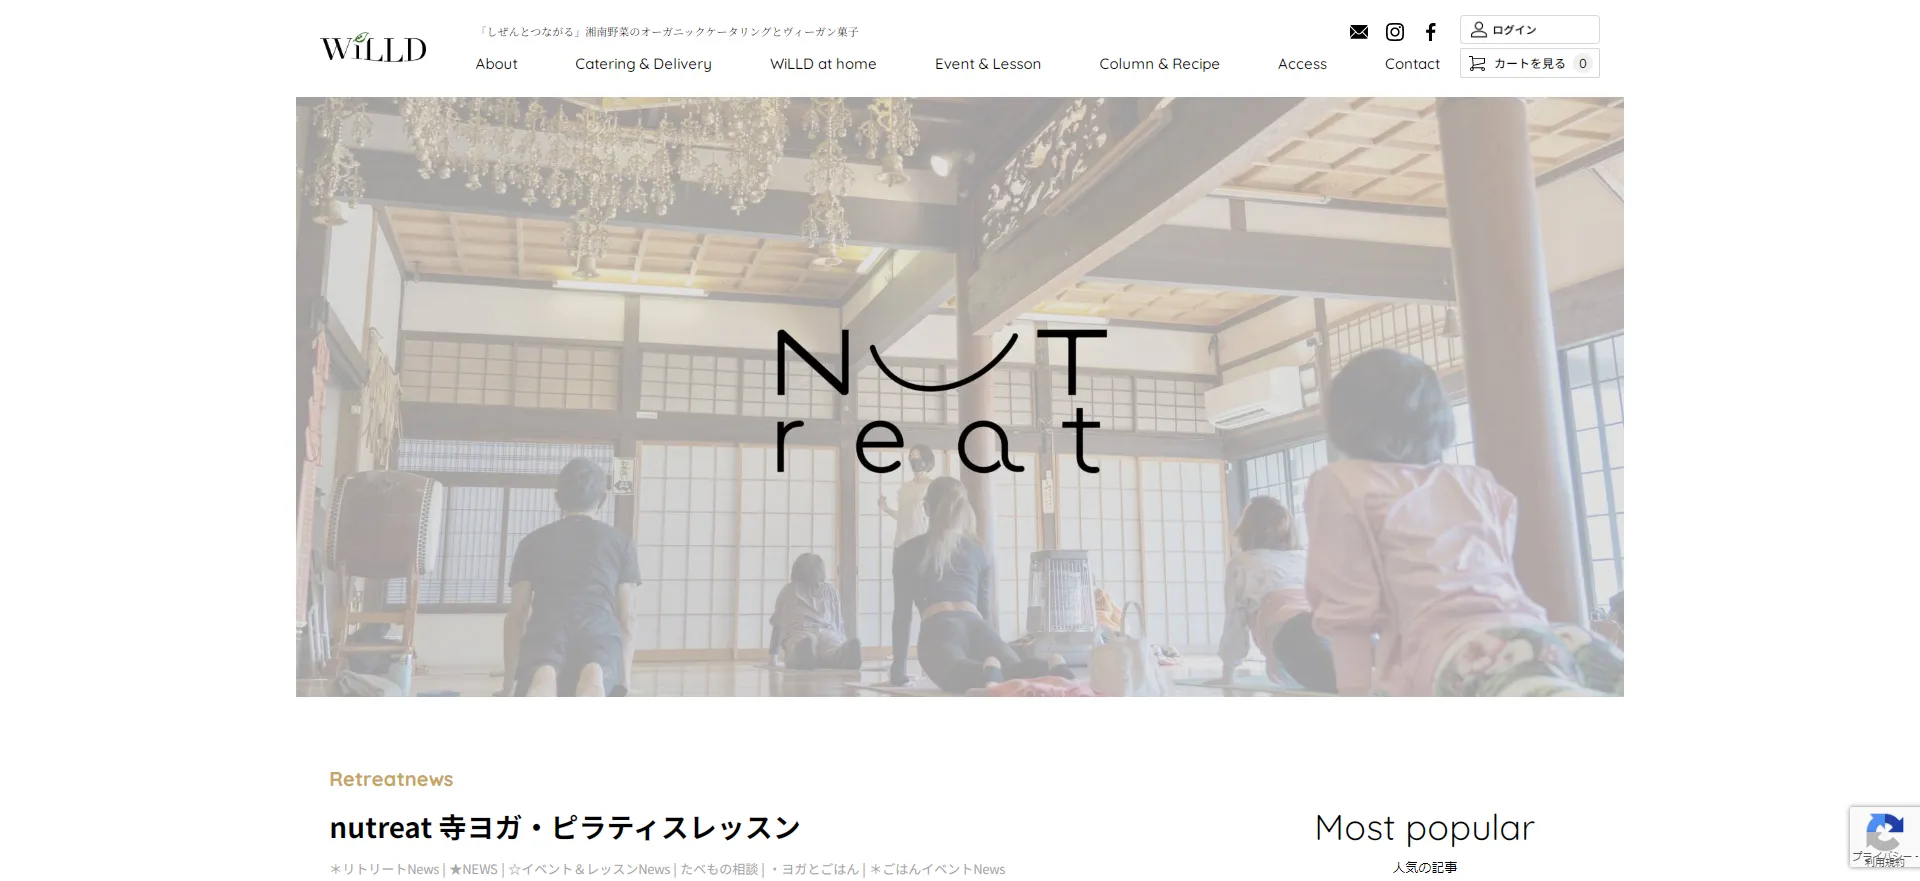Open the リトリートNews category link
Image resolution: width=1920 pixels, height=881 pixels.
385,870
